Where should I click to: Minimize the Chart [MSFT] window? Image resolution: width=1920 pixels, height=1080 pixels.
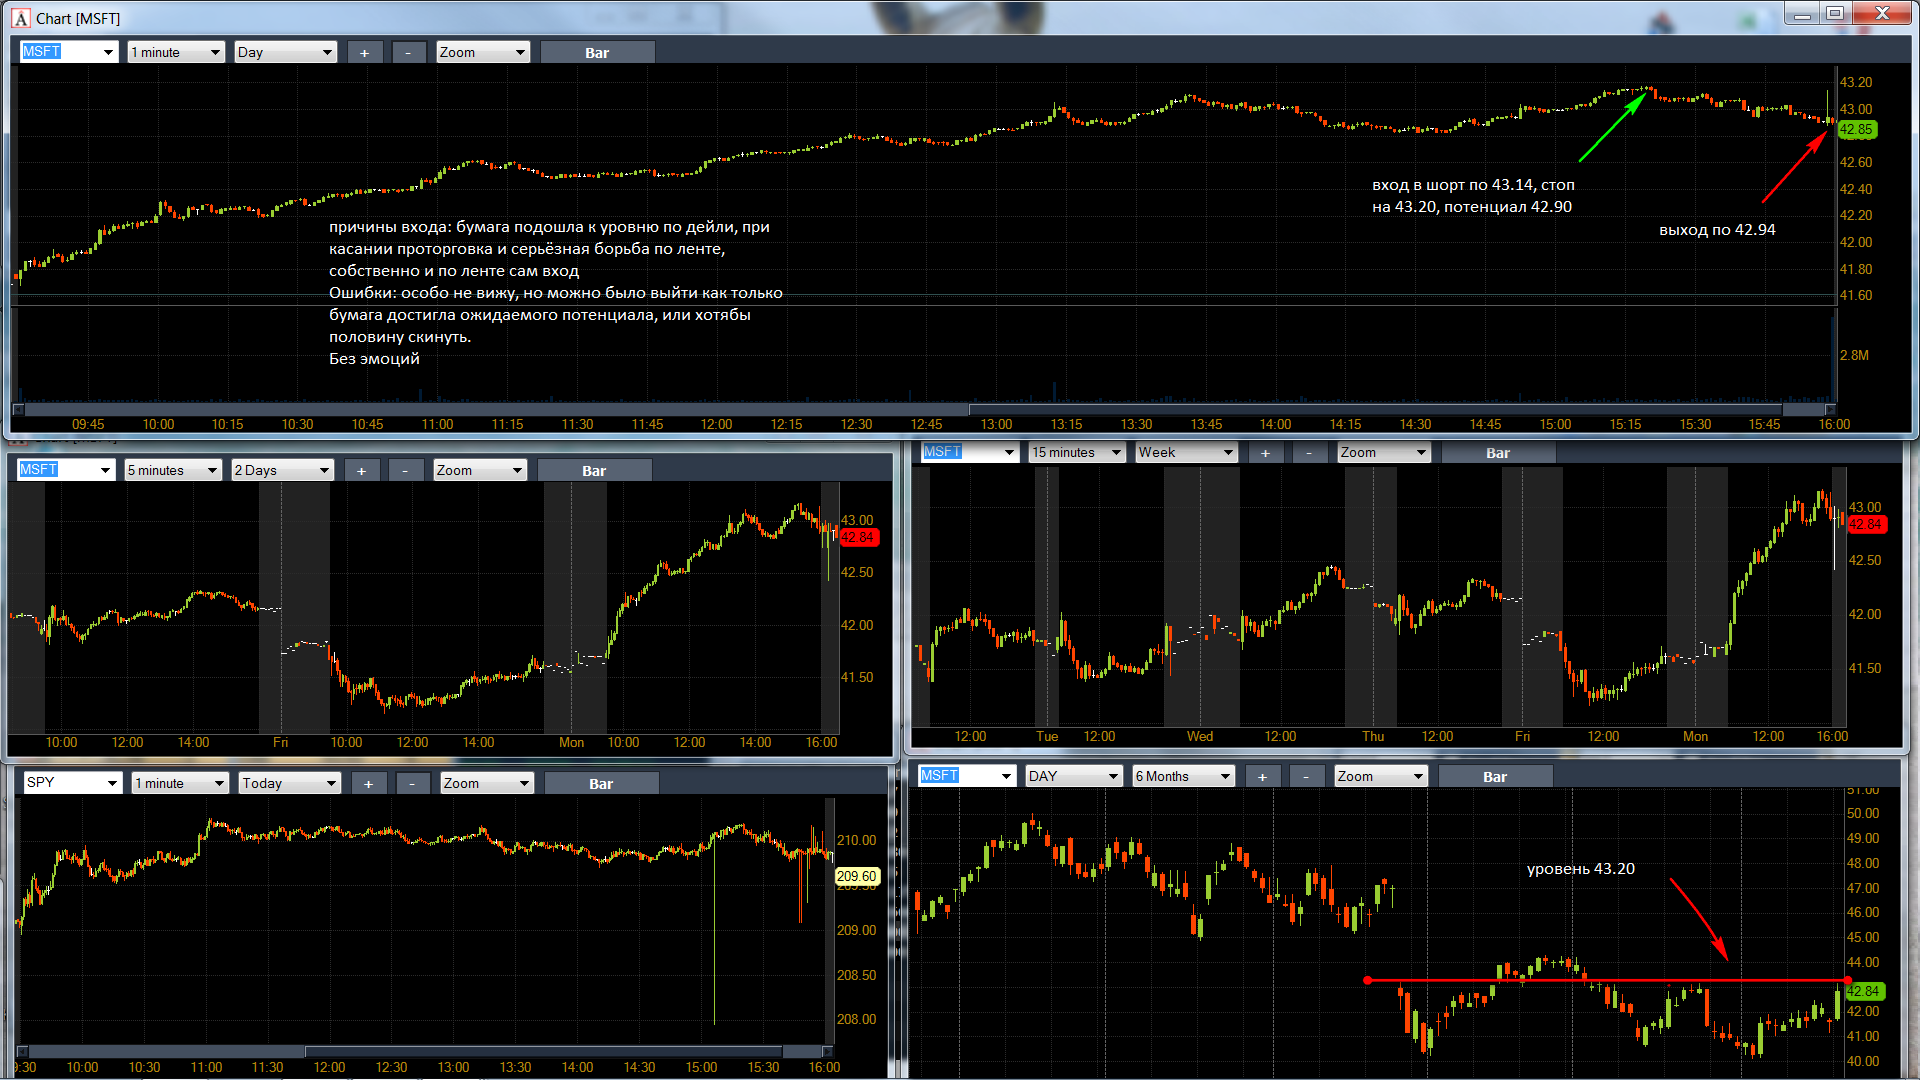click(1802, 13)
